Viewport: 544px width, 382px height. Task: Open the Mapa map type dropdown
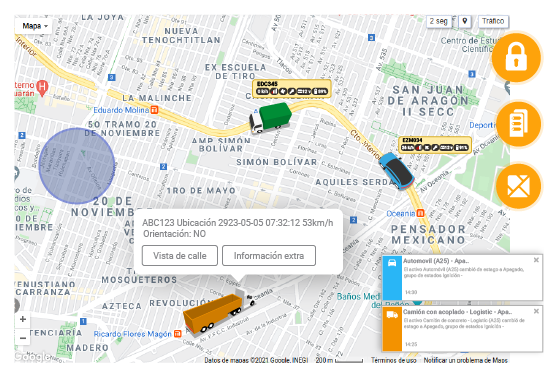click(34, 26)
